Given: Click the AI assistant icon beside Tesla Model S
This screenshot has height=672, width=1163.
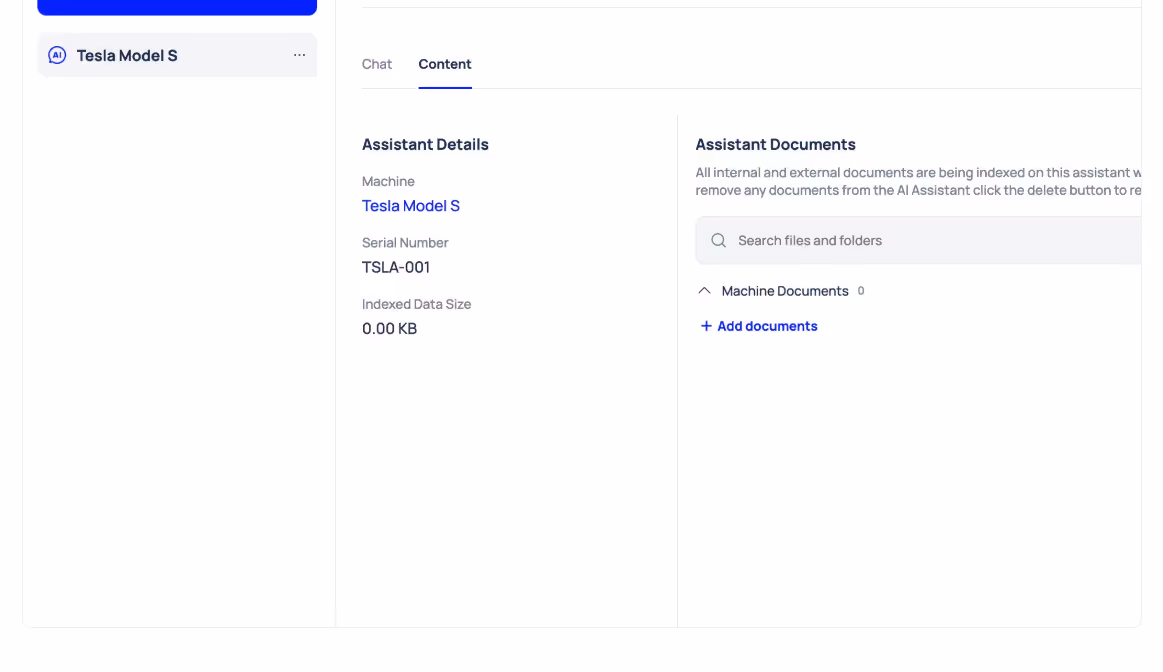Looking at the screenshot, I should pos(57,56).
